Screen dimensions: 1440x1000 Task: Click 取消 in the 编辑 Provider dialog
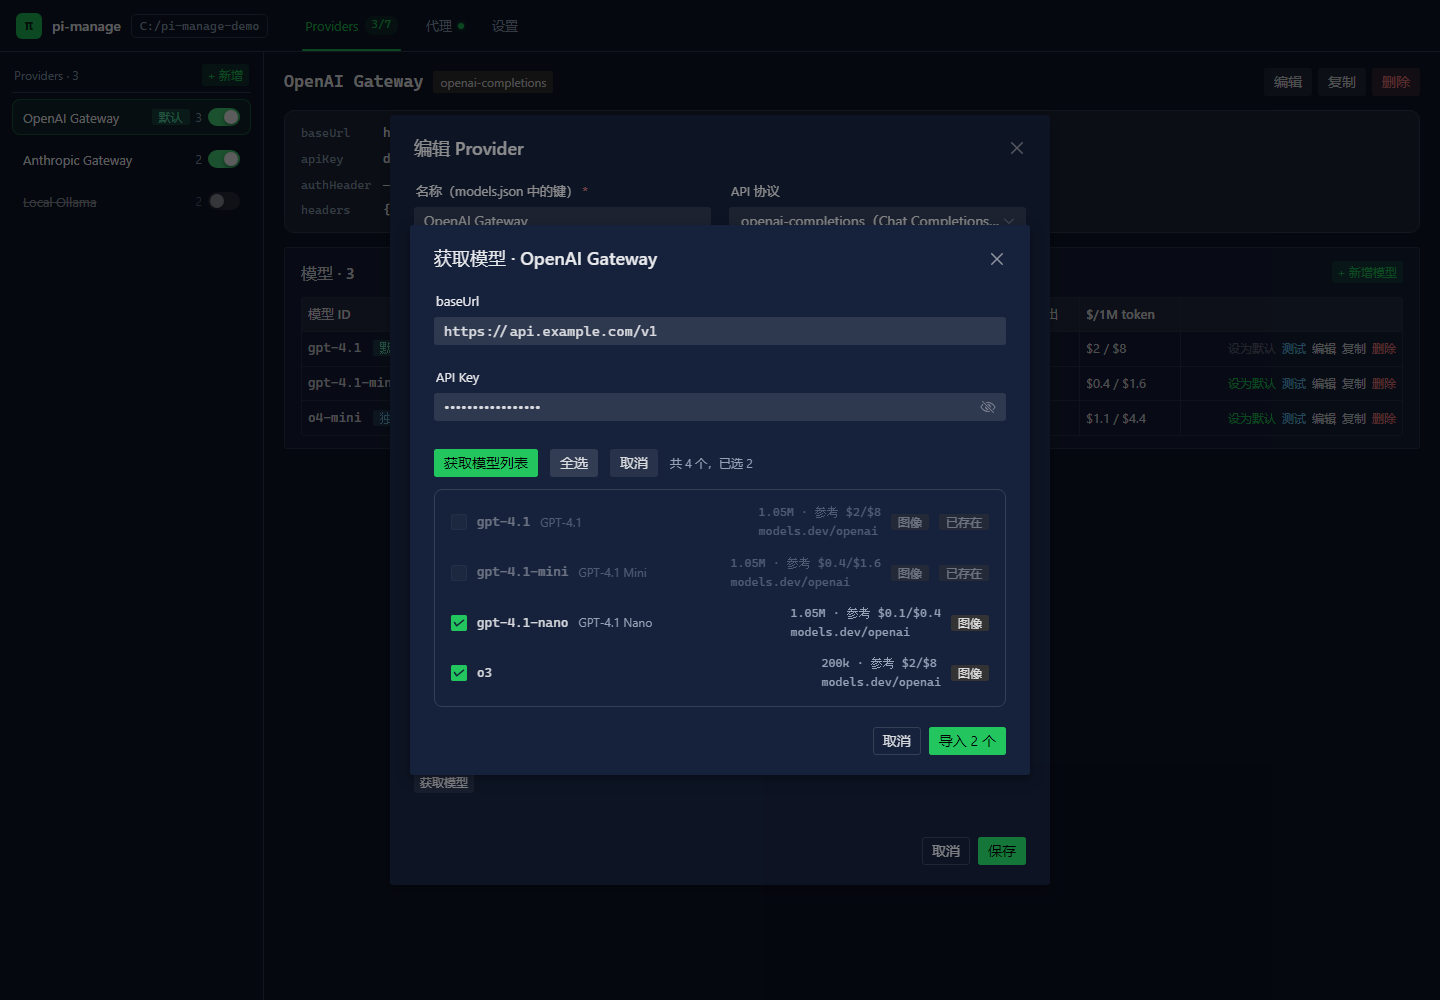point(946,851)
